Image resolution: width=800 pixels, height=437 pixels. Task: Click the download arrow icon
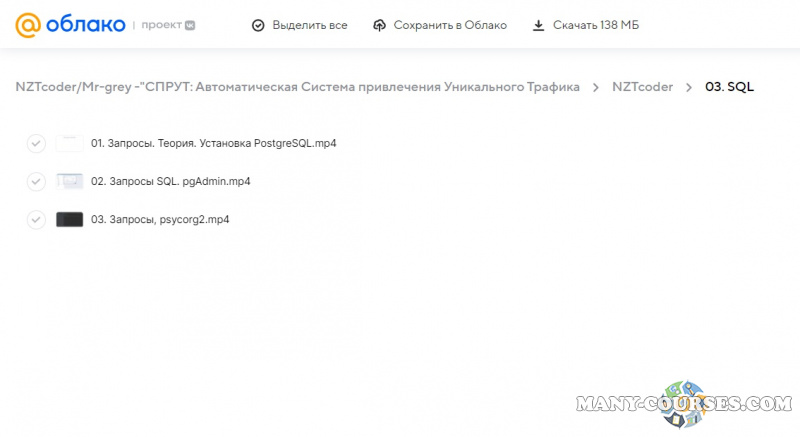click(538, 25)
